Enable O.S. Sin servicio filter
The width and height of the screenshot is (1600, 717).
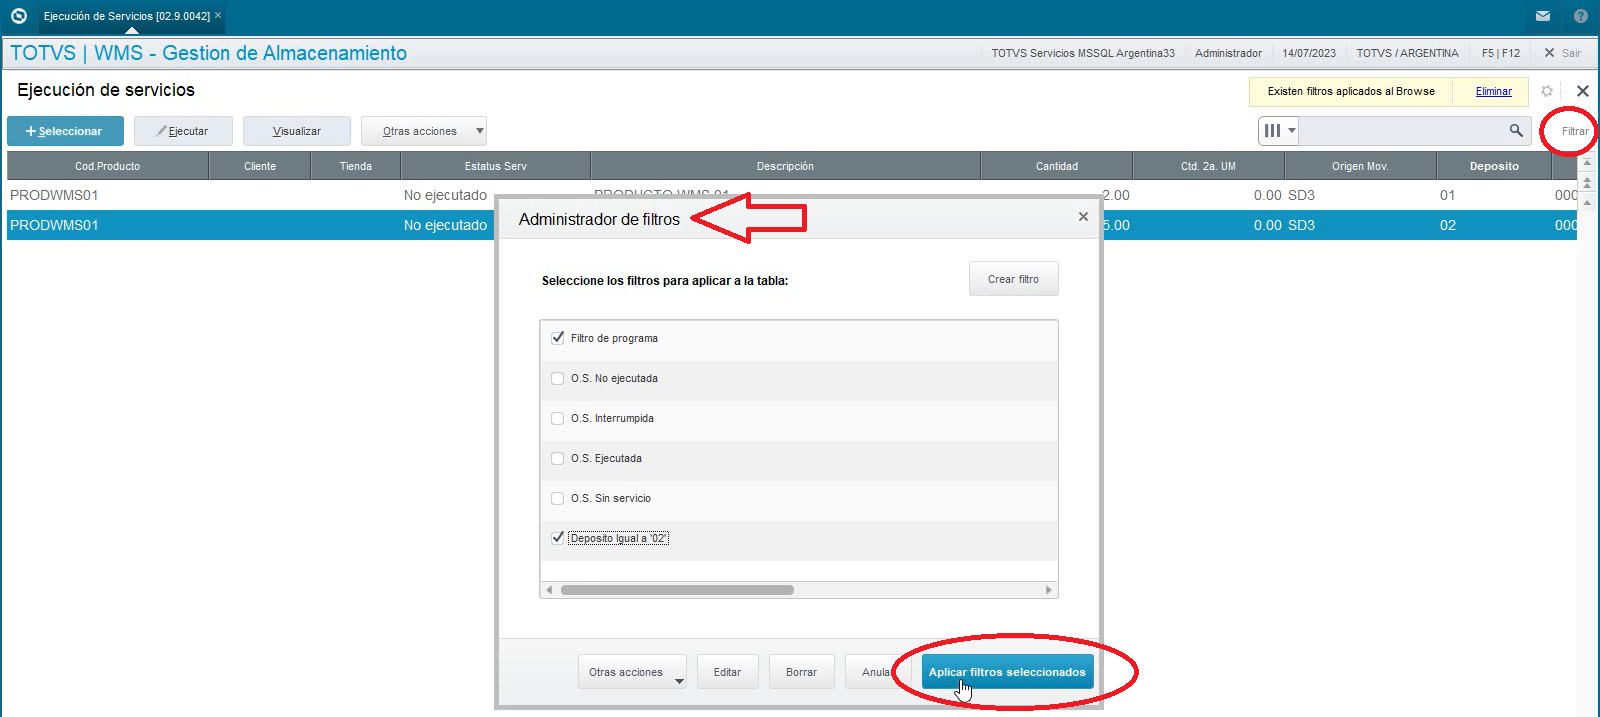558,498
